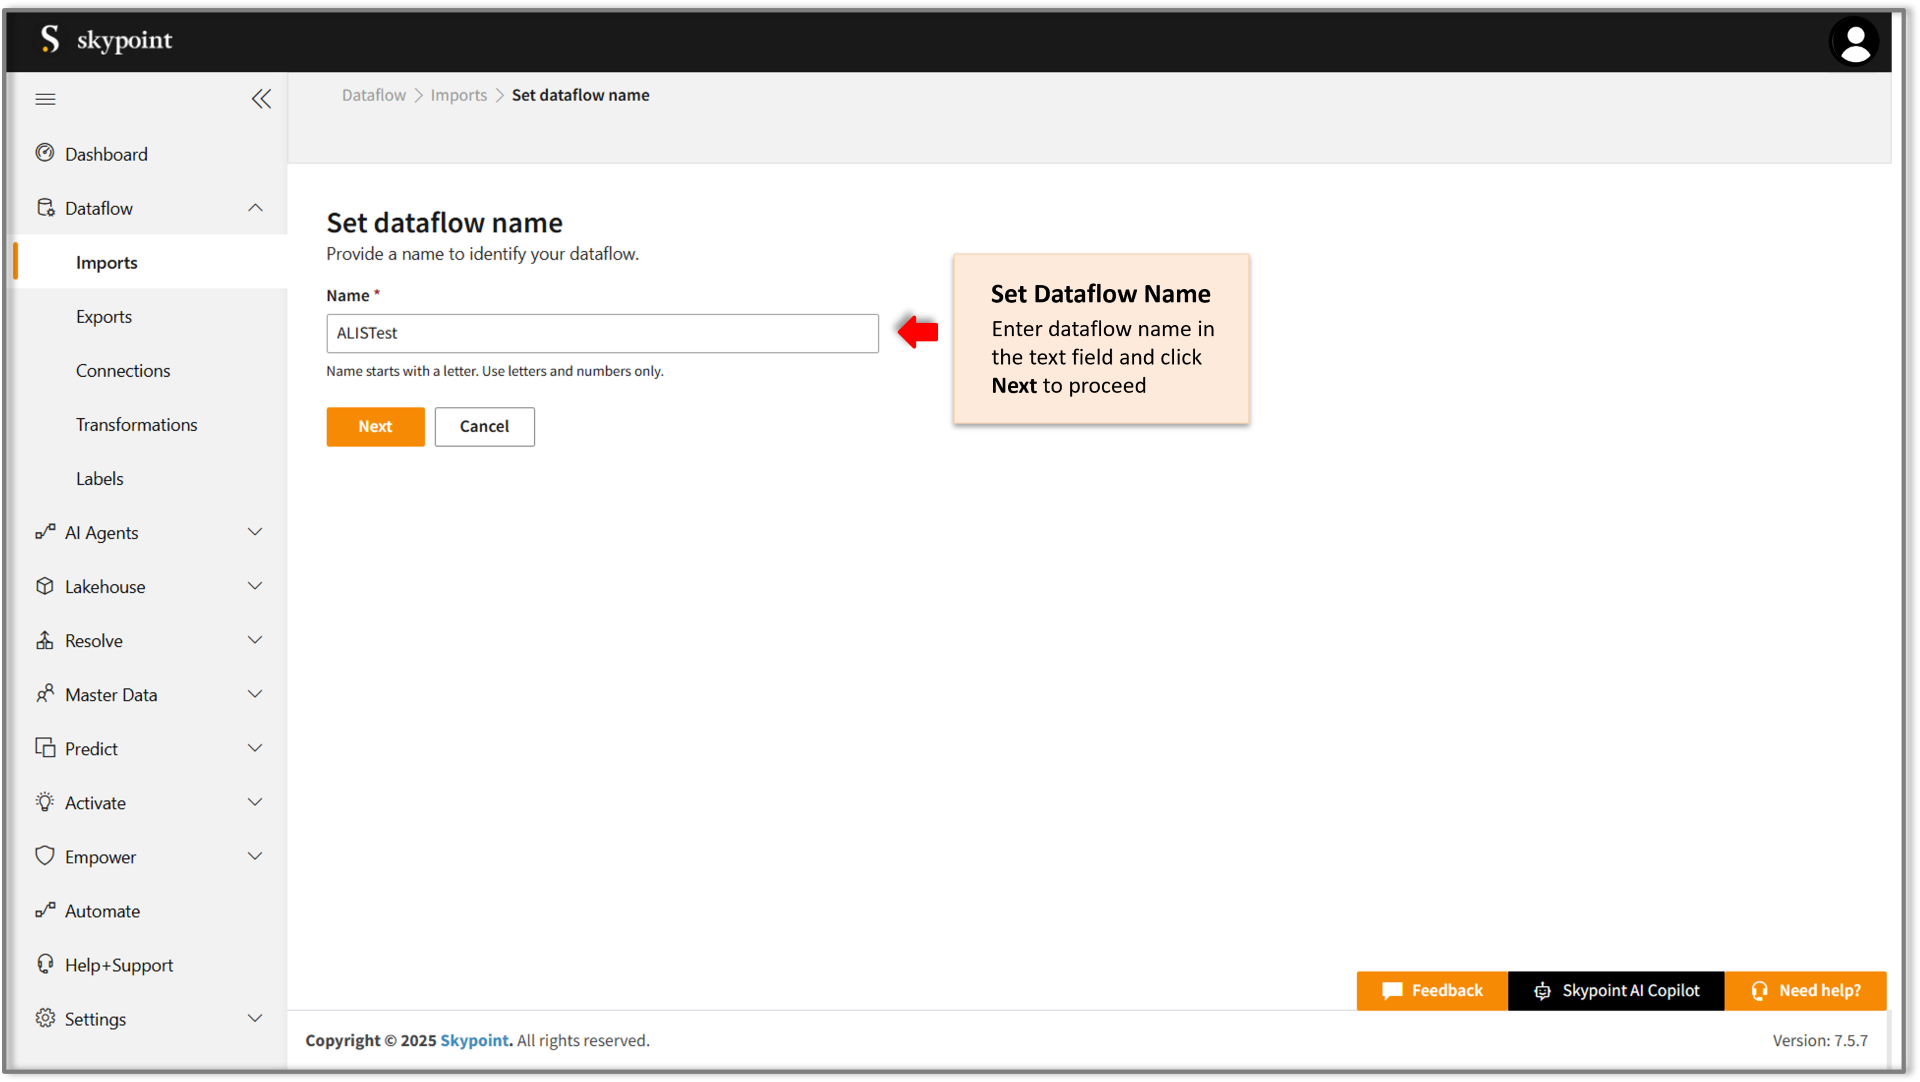Screen dimensions: 1920x1082
Task: Click the Skypoint logo in the top bar
Action: (x=105, y=40)
